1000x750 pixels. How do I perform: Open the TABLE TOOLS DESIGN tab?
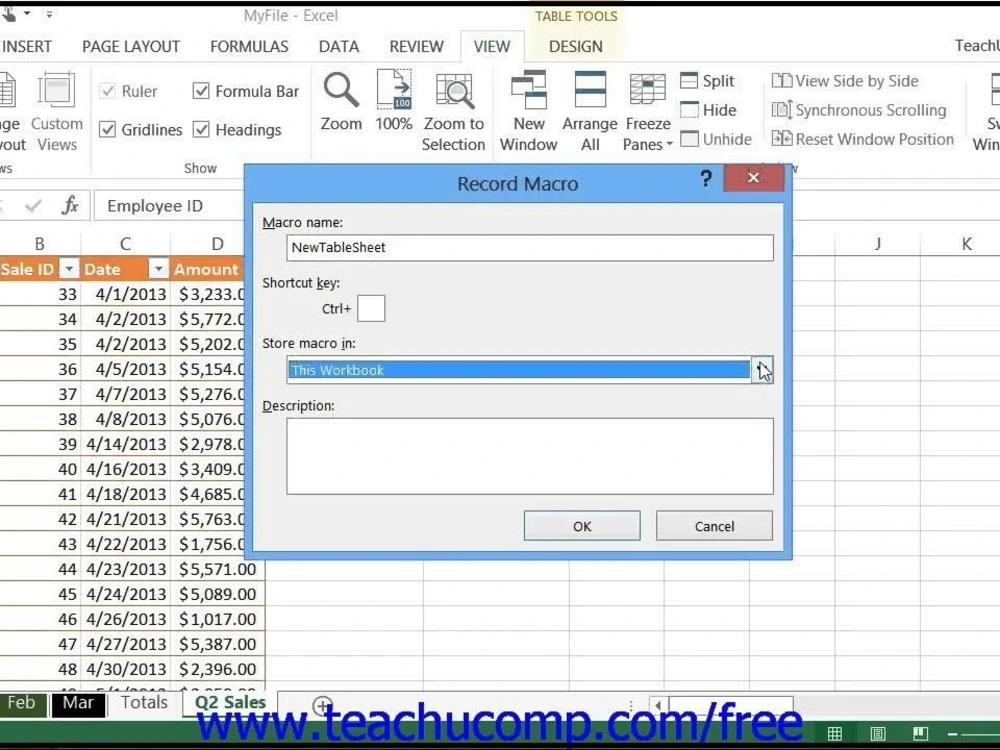[575, 46]
